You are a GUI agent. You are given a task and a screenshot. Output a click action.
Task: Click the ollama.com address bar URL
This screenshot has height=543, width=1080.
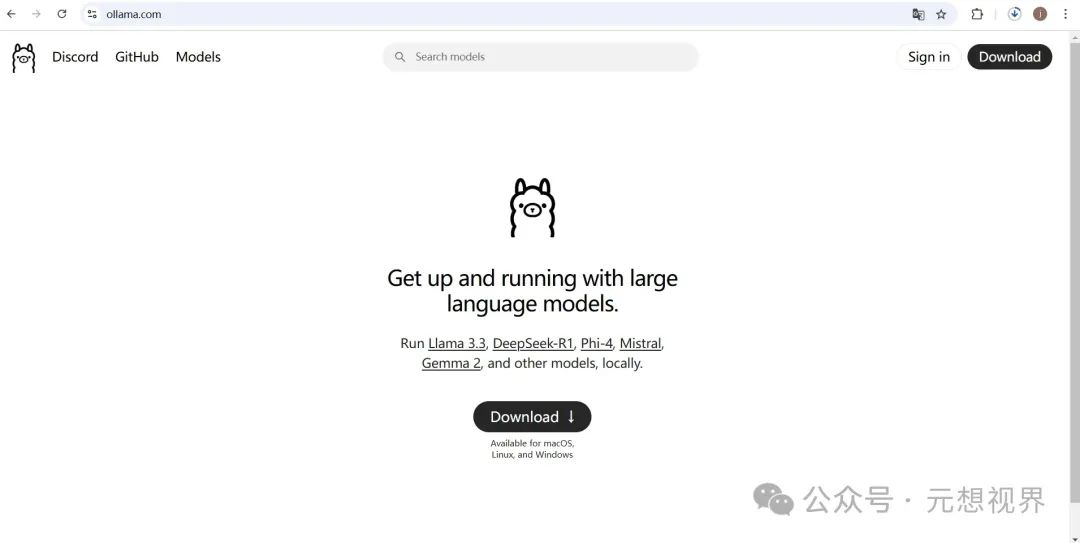134,14
